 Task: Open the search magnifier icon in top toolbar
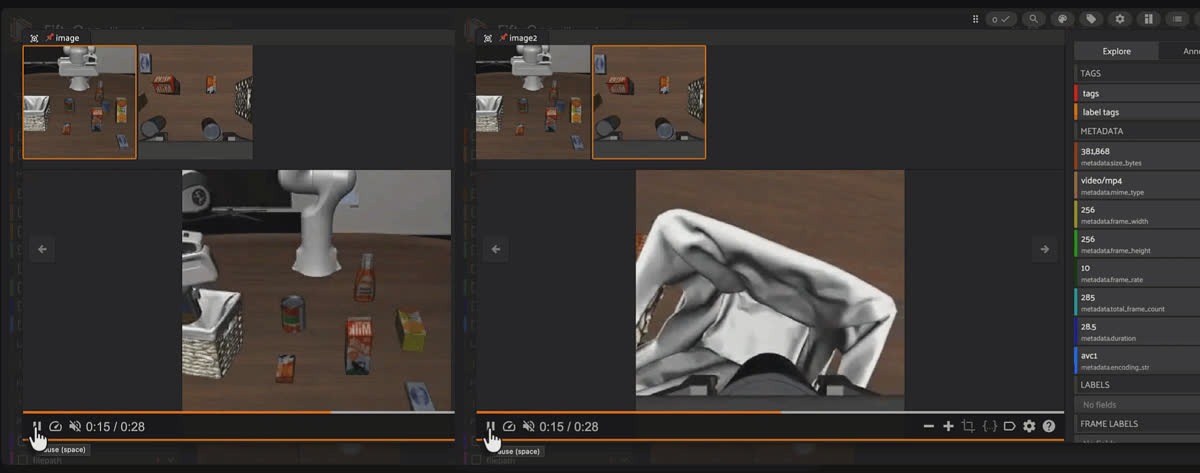1034,19
